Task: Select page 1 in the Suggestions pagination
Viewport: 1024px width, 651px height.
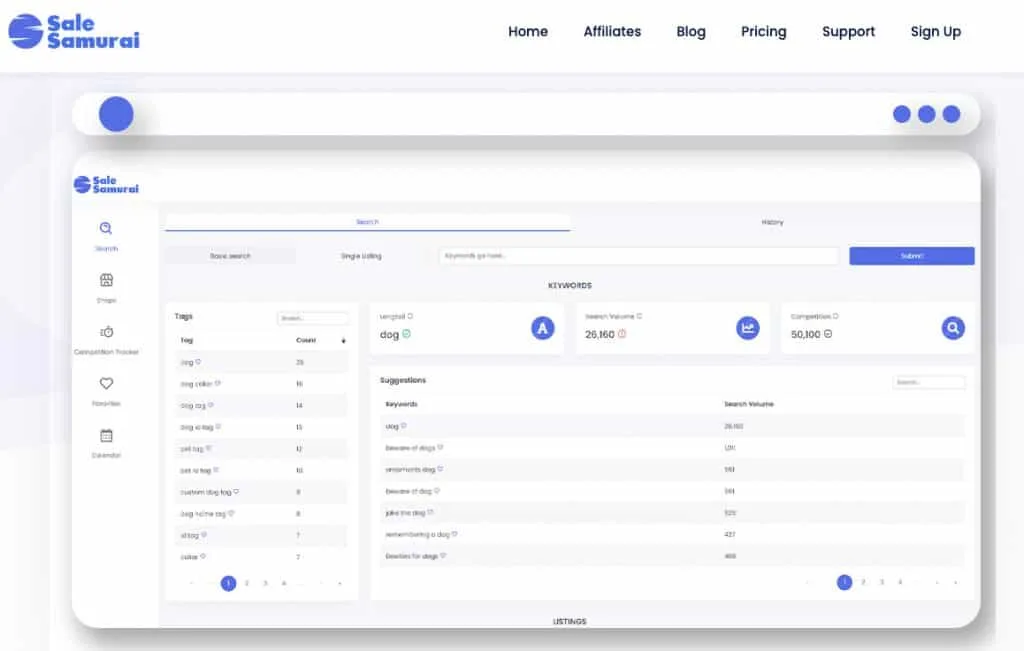Action: point(844,582)
